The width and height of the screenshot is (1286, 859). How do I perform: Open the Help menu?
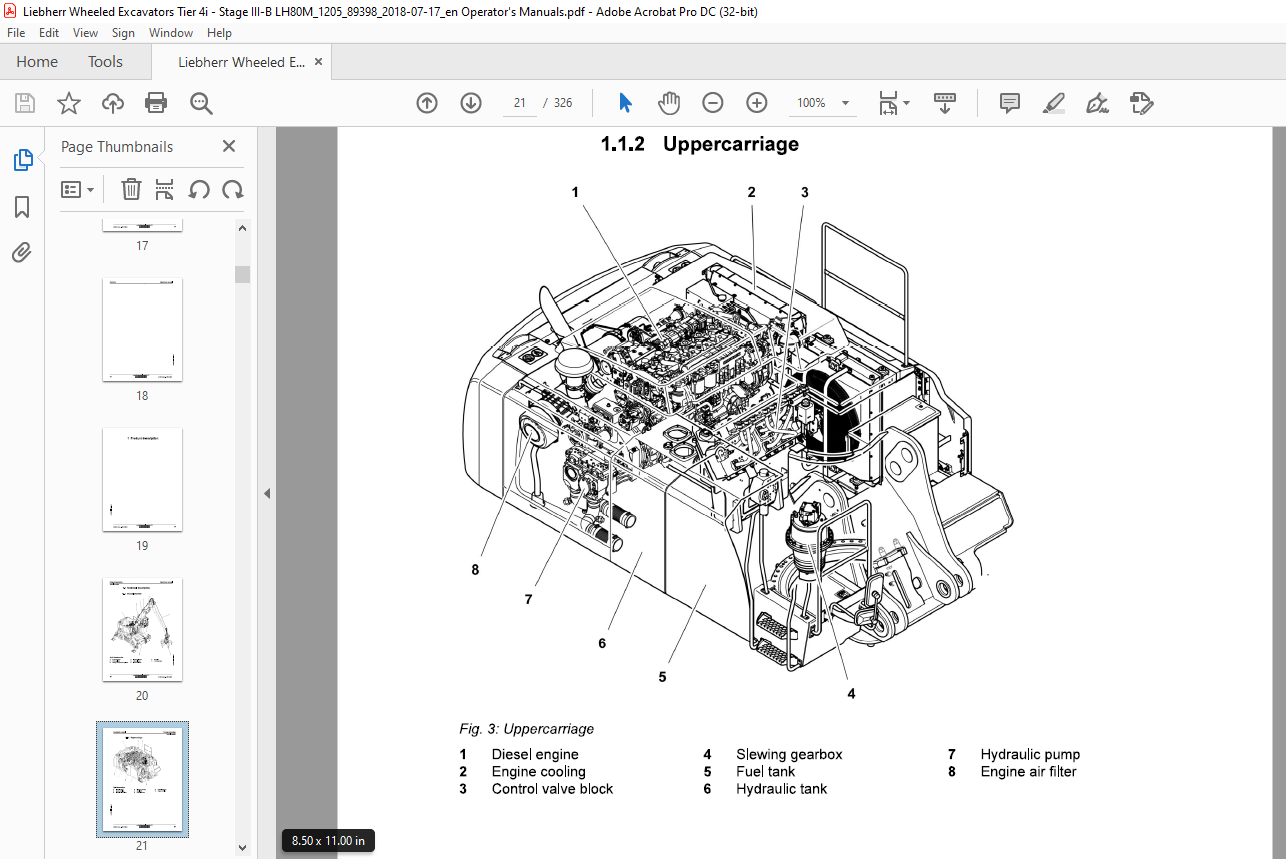point(219,33)
